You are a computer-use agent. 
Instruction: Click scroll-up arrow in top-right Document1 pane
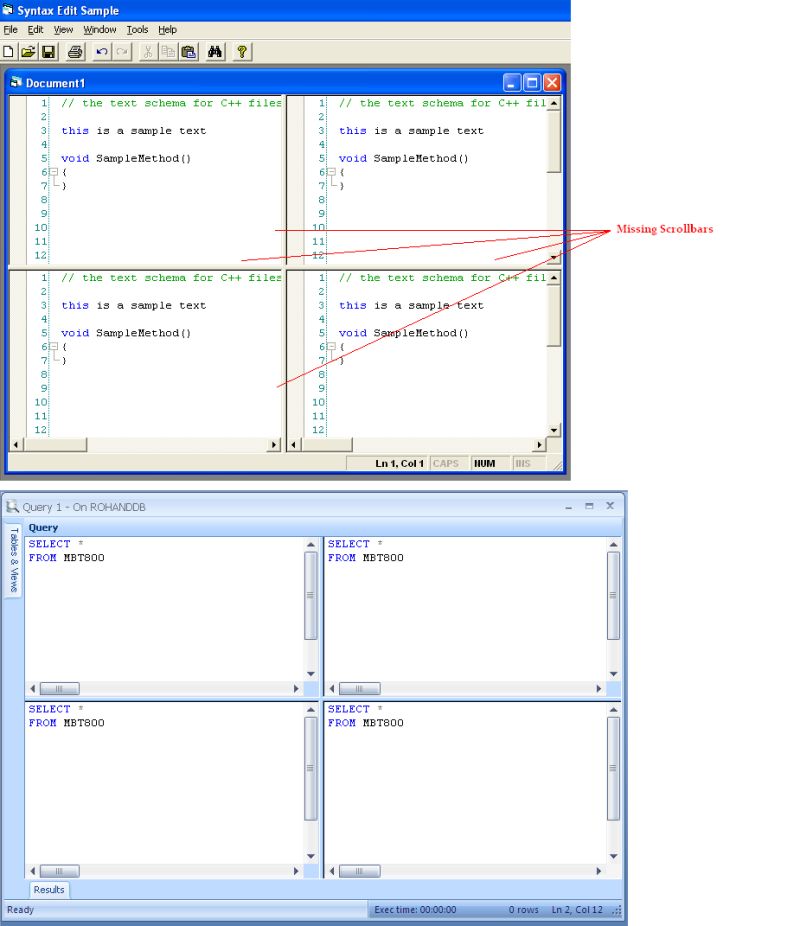(554, 103)
